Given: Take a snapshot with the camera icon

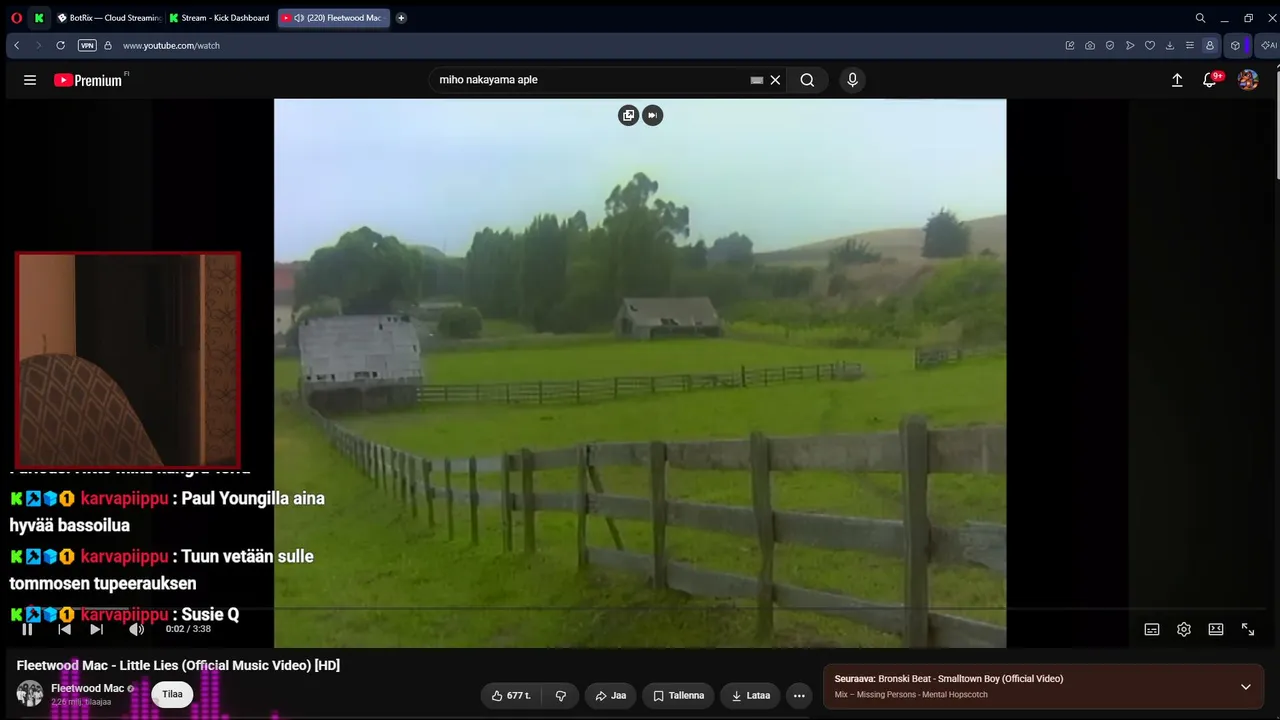Looking at the screenshot, I should (1090, 45).
